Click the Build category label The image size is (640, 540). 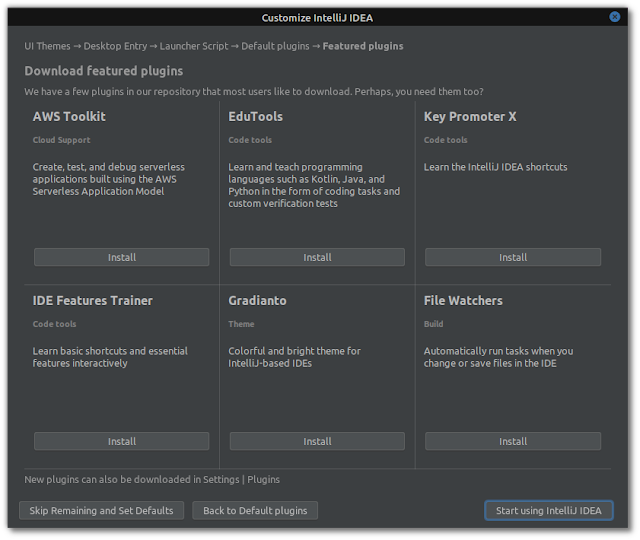click(433, 324)
